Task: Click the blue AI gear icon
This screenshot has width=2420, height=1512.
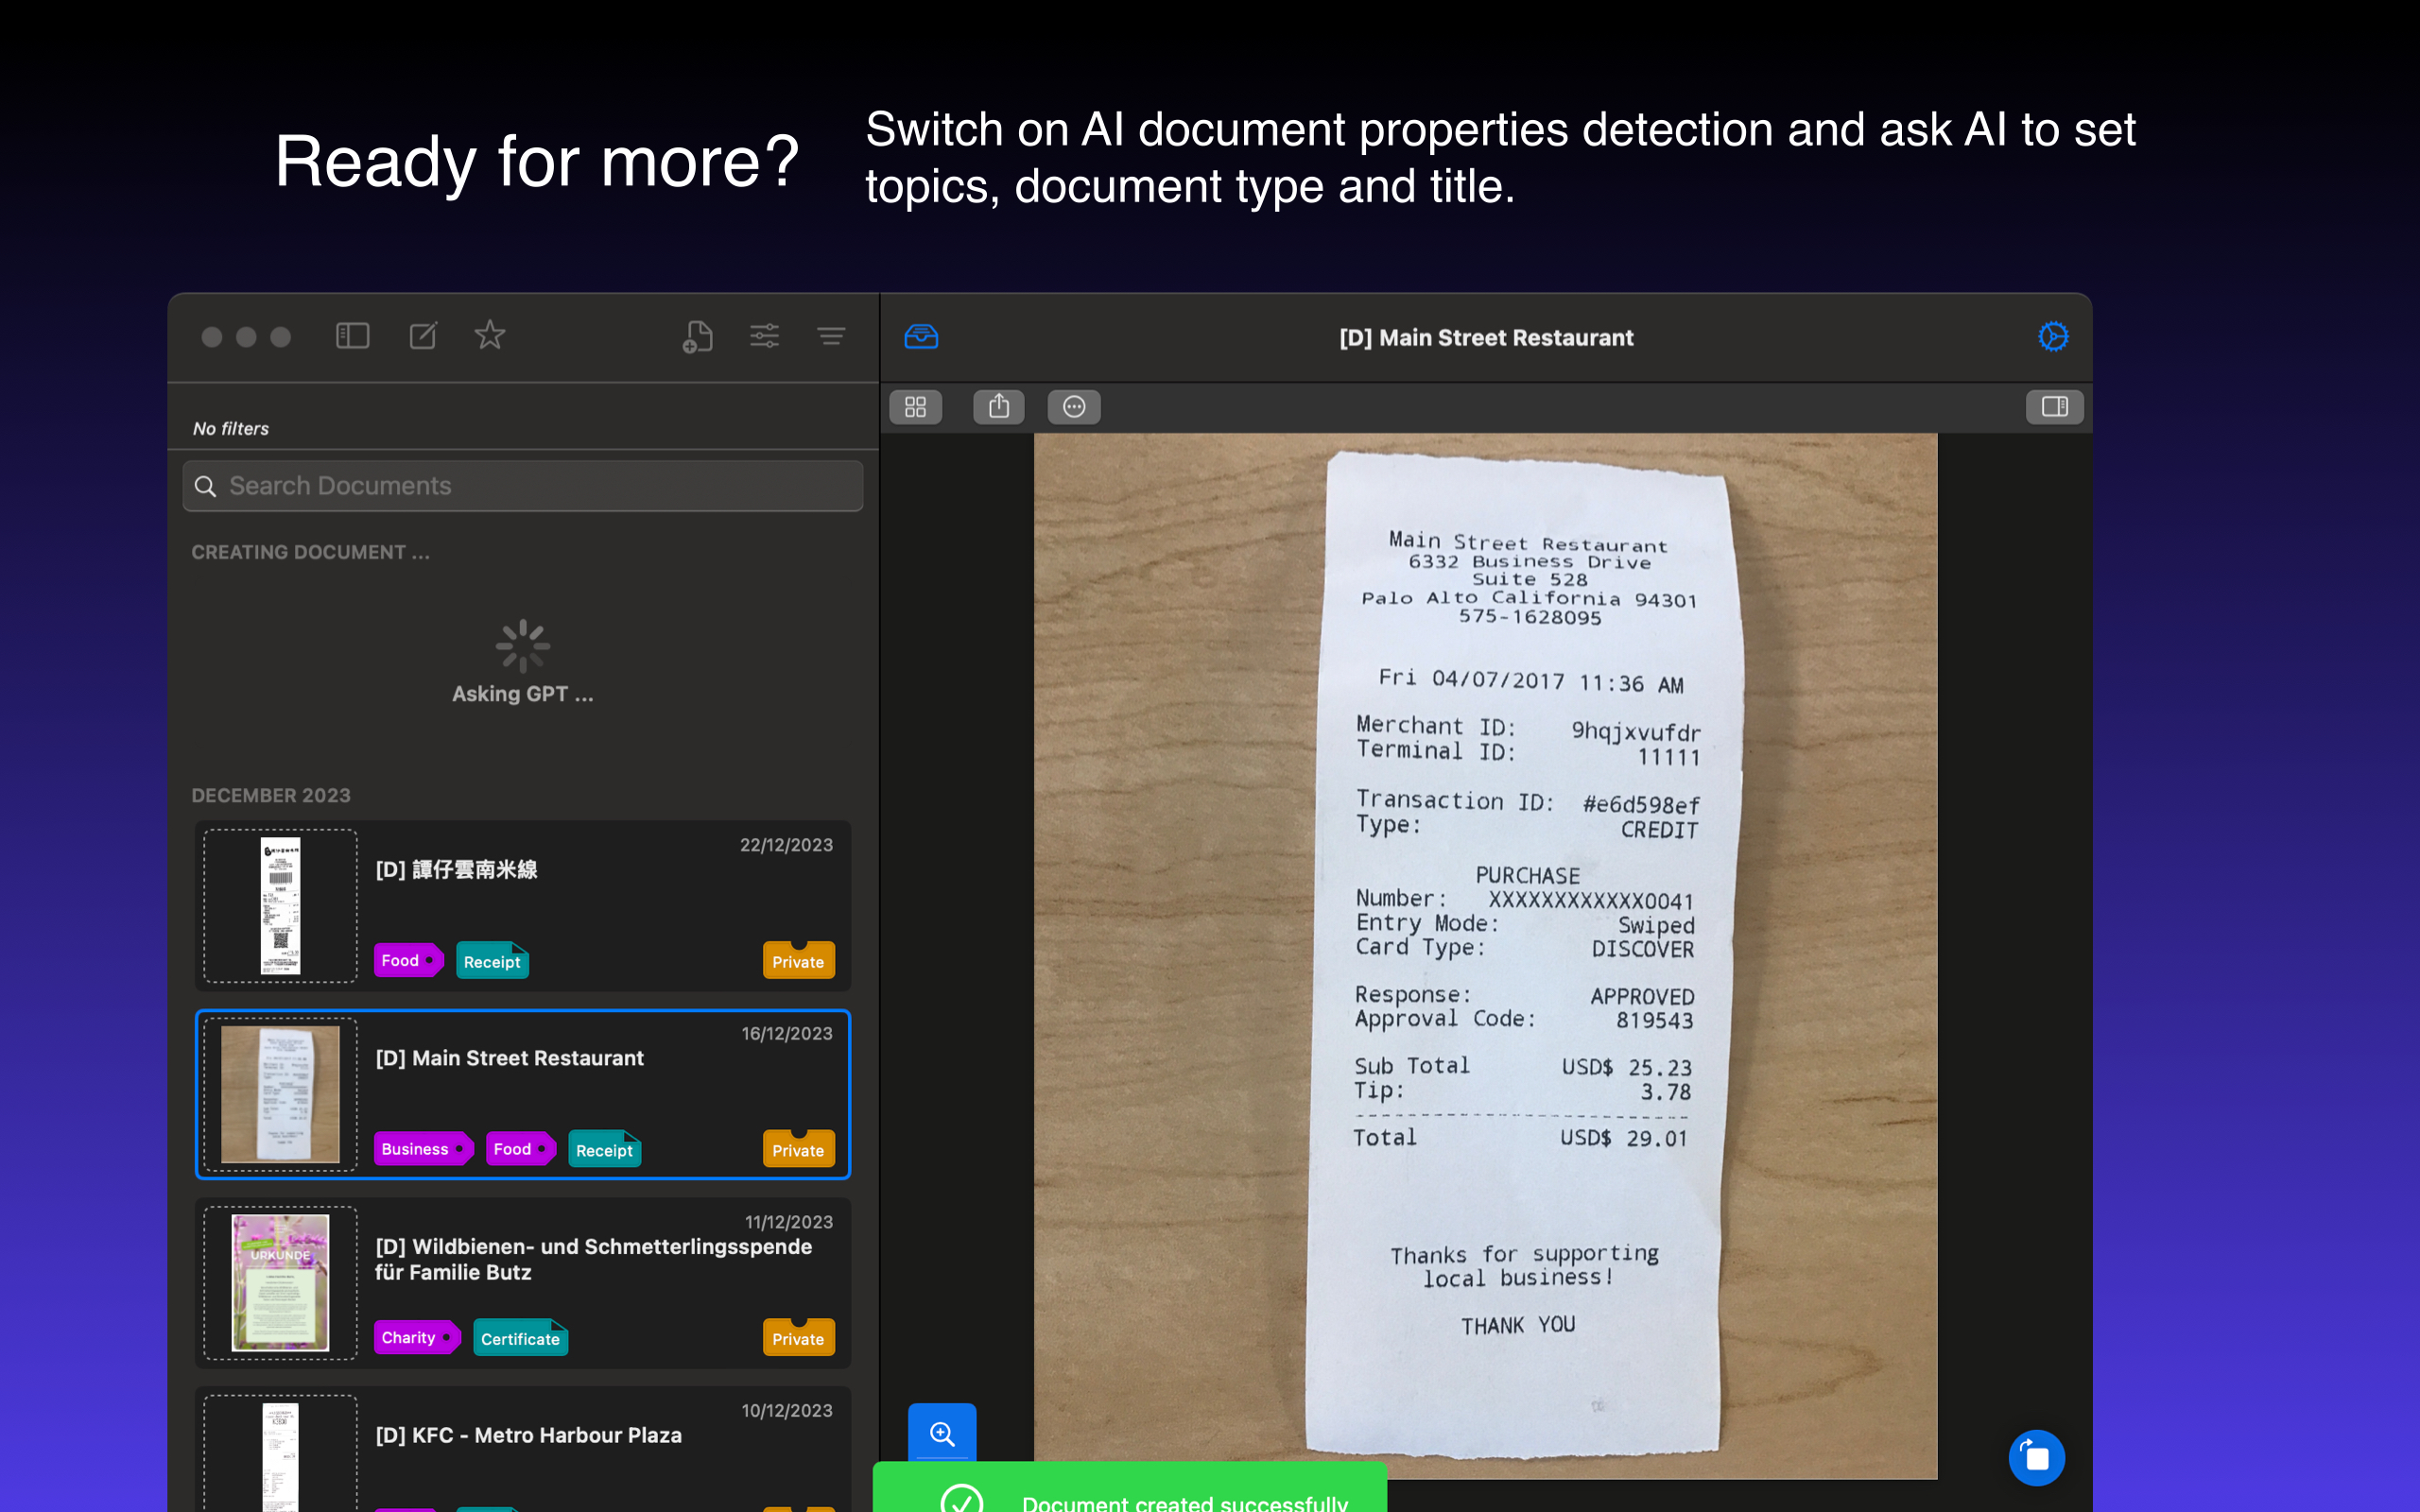Action: [x=2053, y=337]
